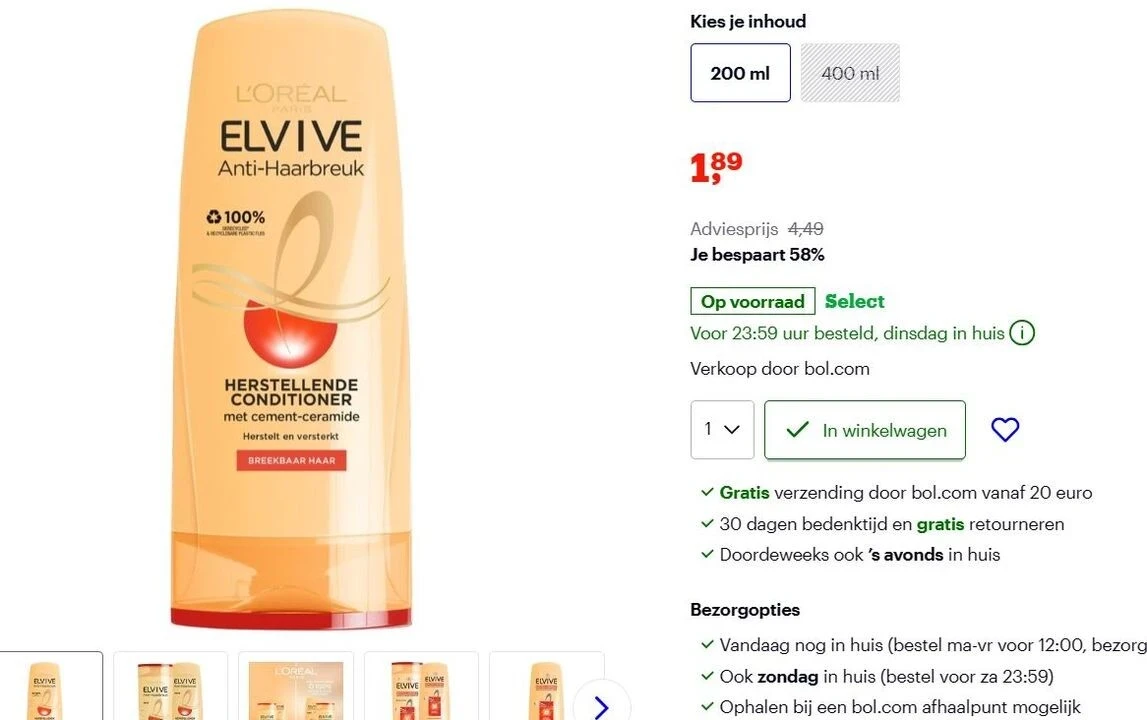The image size is (1147, 720).
Task: Click the Verkoop door bol.com seller text
Action: (x=780, y=369)
